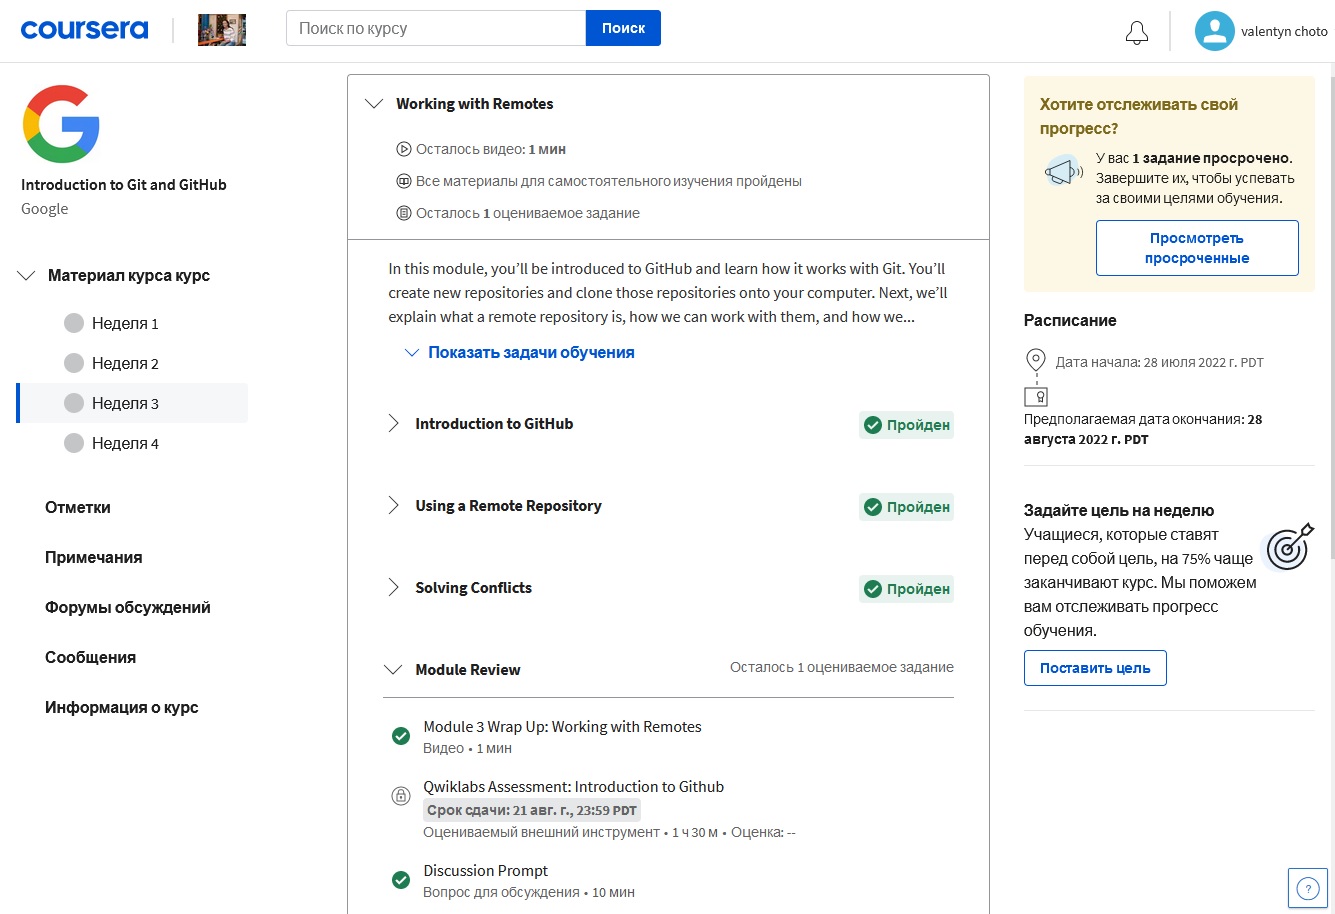Click the Google G course logo
This screenshot has height=914, width=1335.
pos(61,124)
